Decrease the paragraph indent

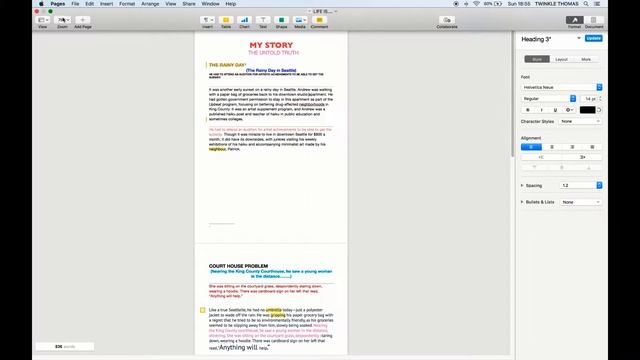[x=541, y=157]
